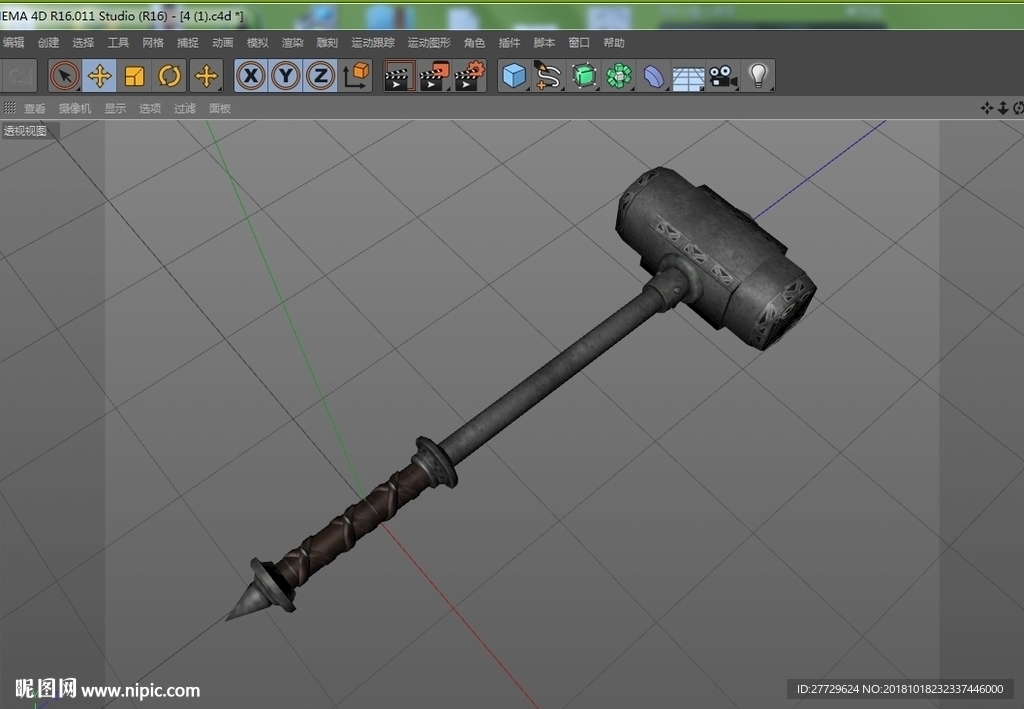Open the spline pen tool

click(x=549, y=76)
